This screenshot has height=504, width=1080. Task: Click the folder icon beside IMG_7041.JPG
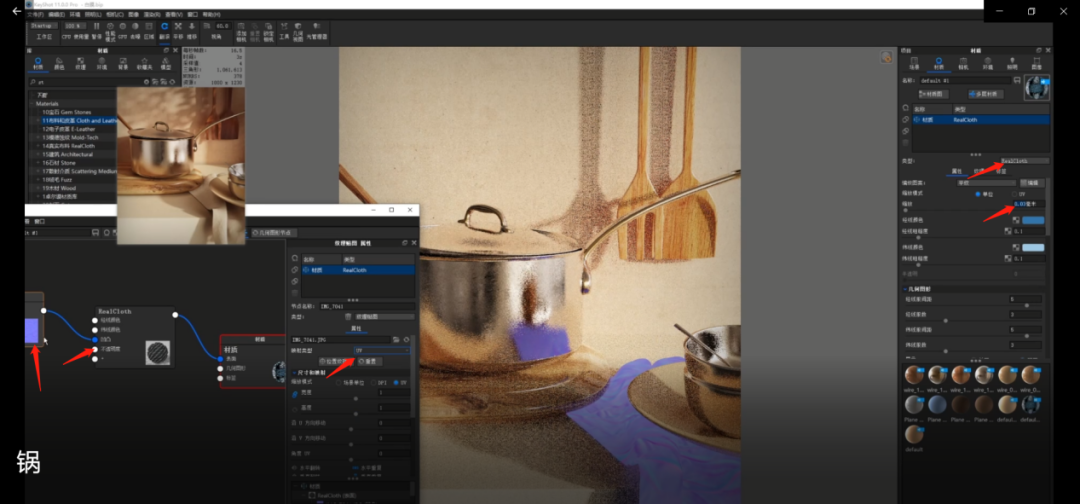395,340
